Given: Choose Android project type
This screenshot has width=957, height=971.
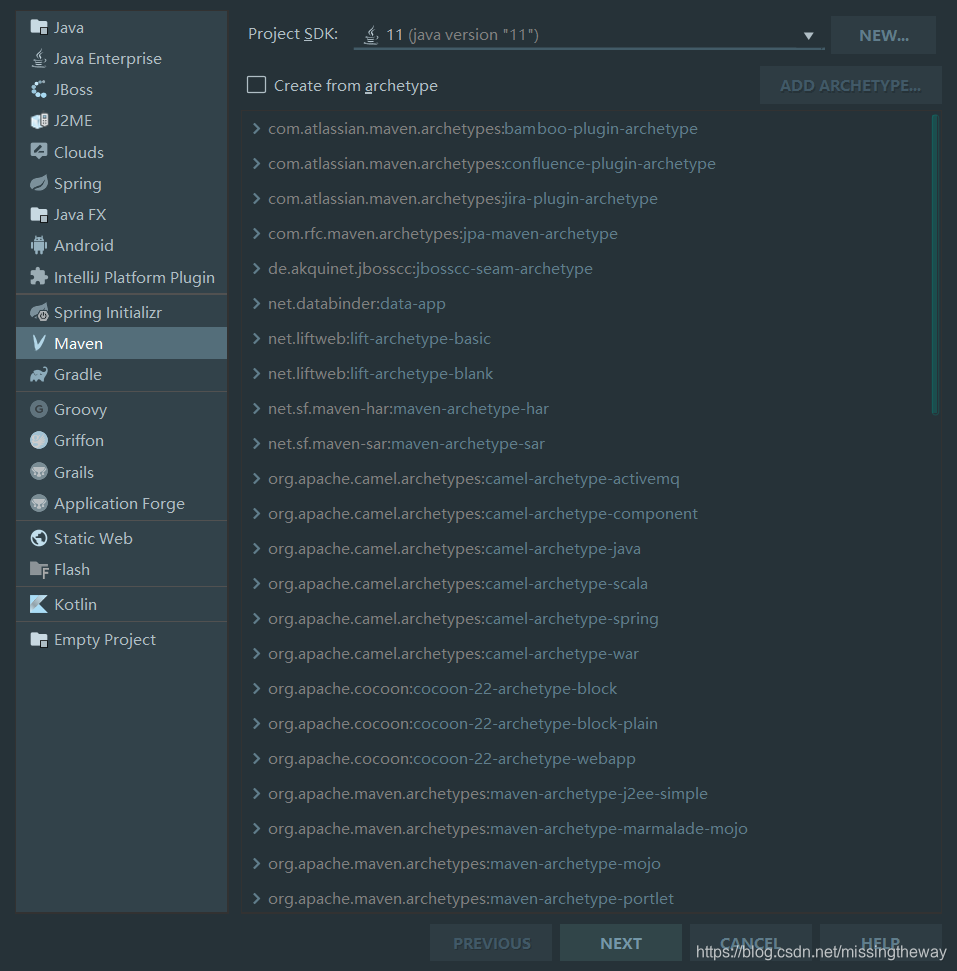Looking at the screenshot, I should tap(121, 245).
